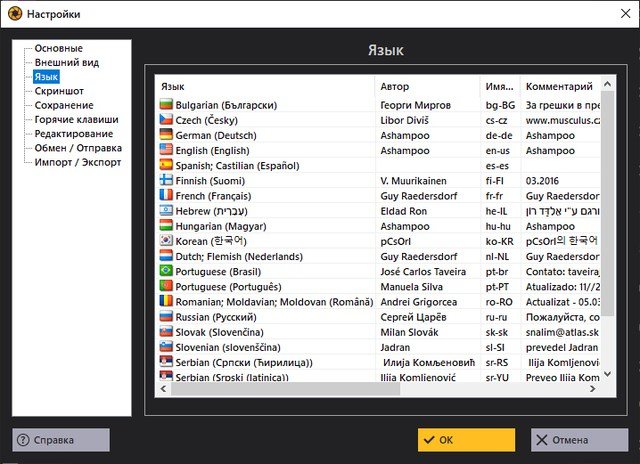The height and width of the screenshot is (464, 640).
Task: Open Горячие клавиши settings section
Action: coord(76,120)
